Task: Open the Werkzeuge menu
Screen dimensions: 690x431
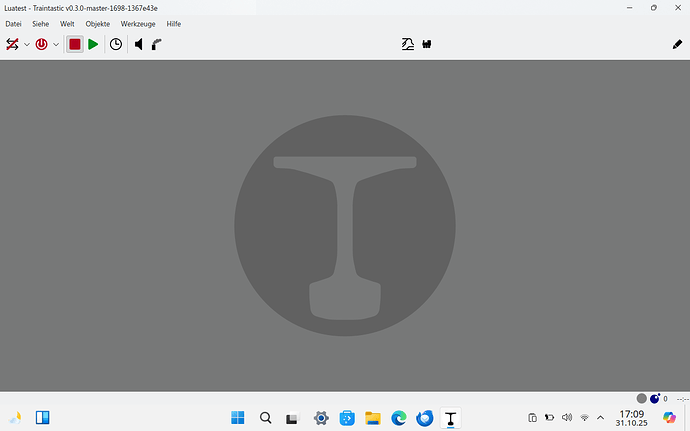Action: (138, 23)
